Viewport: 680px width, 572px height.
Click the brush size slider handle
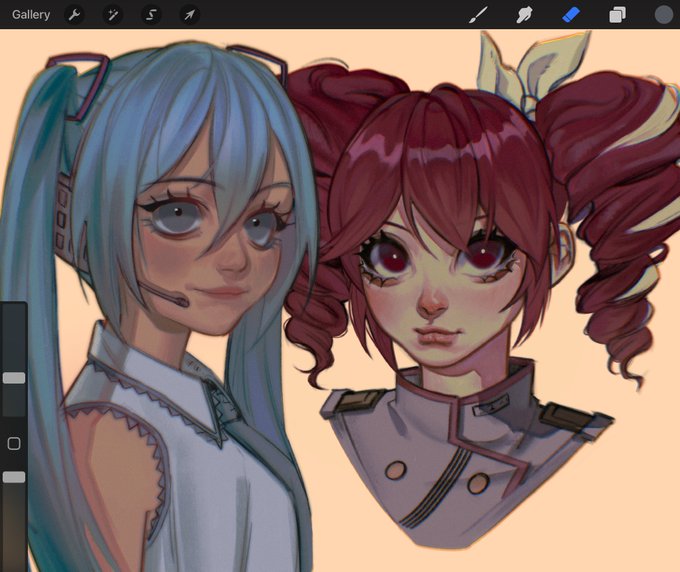coord(14,378)
